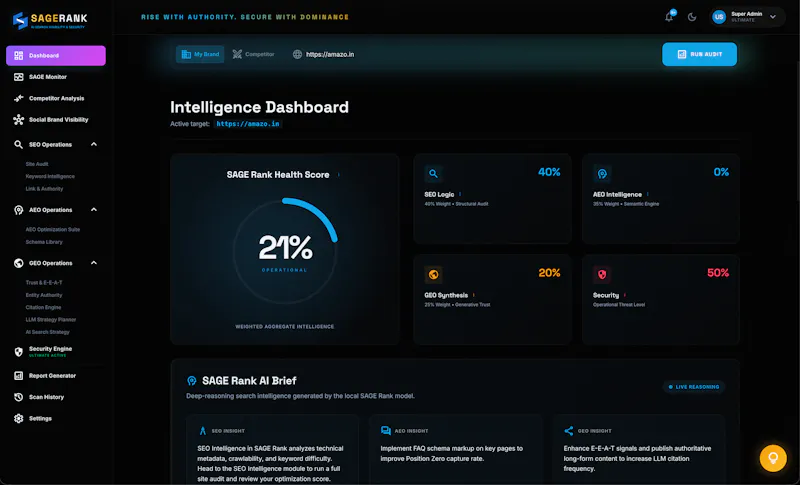Select the My Brand tab

pyautogui.click(x=200, y=54)
